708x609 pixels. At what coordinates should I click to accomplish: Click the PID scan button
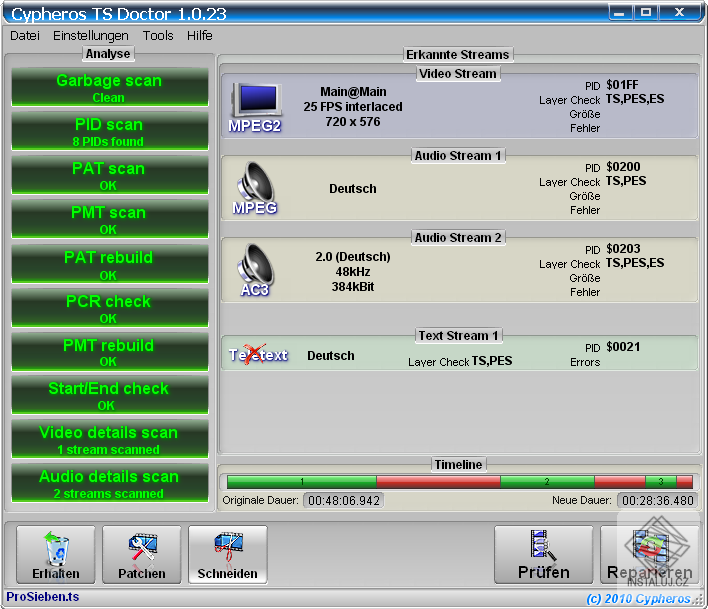point(109,131)
